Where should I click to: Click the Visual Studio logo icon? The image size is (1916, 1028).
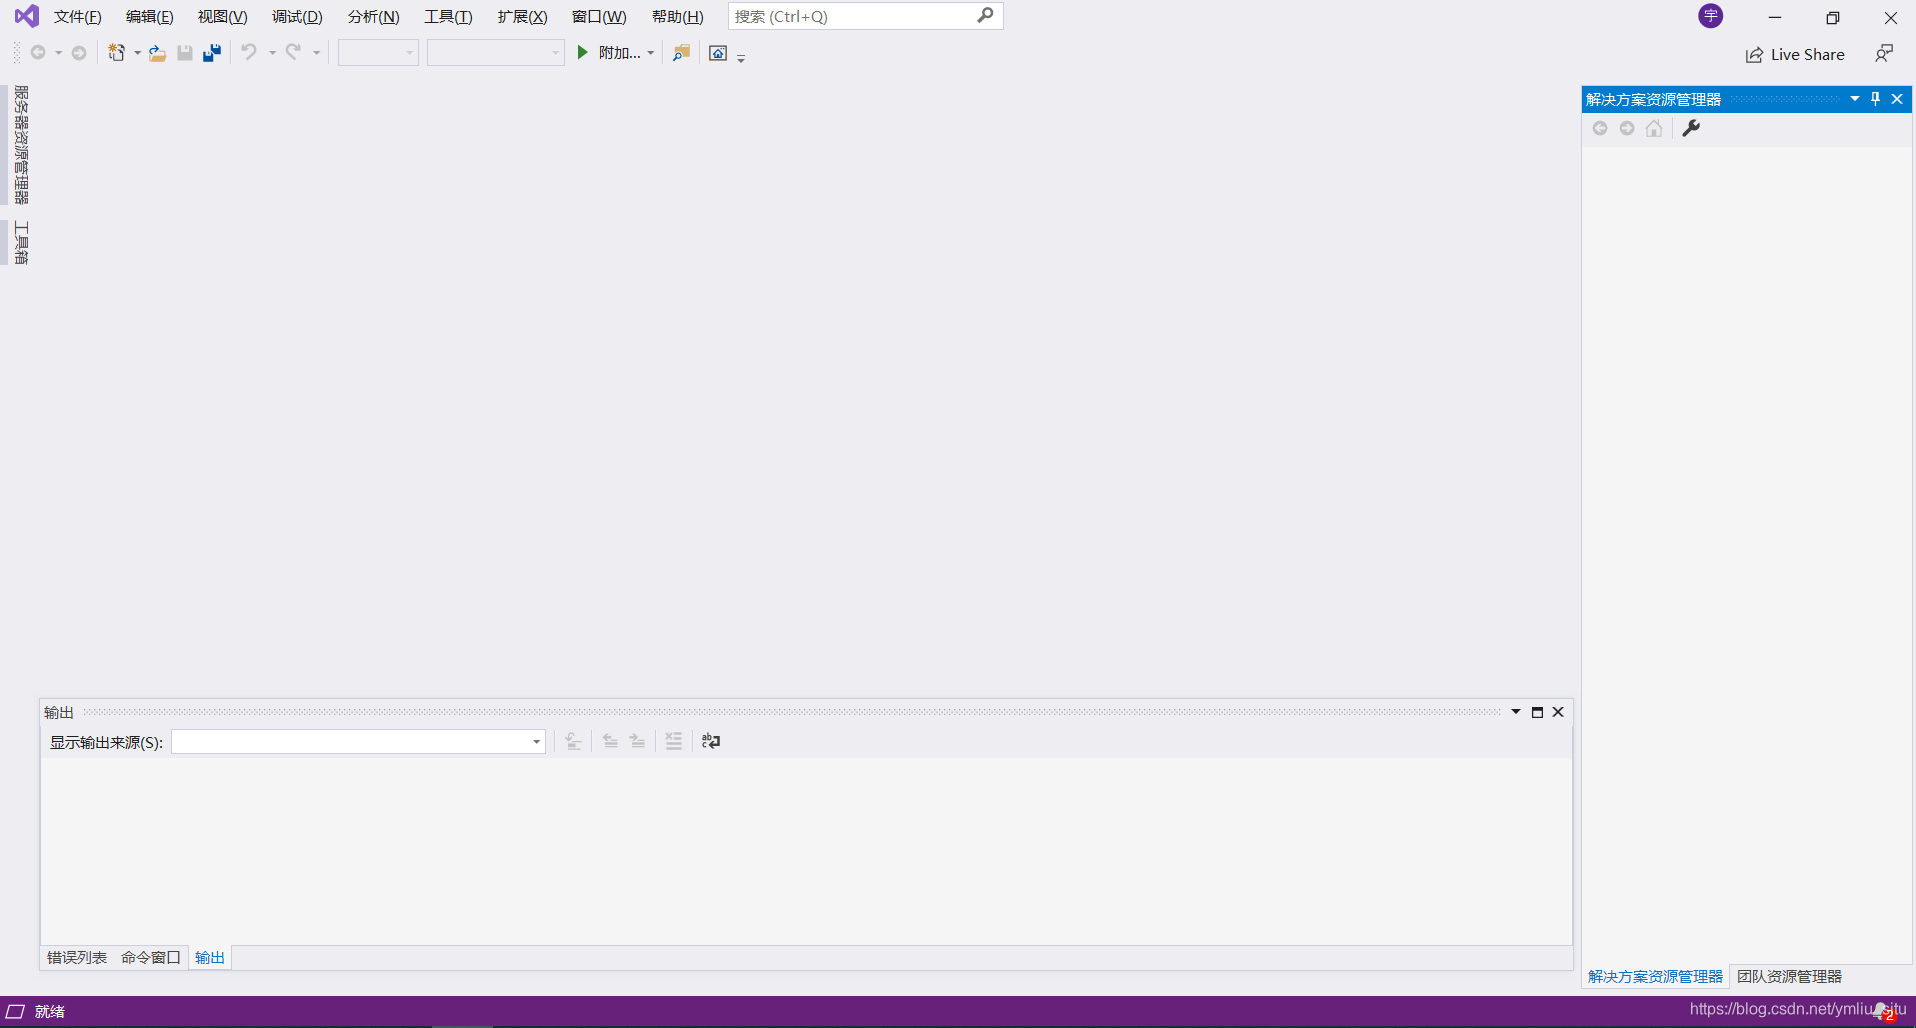[27, 16]
